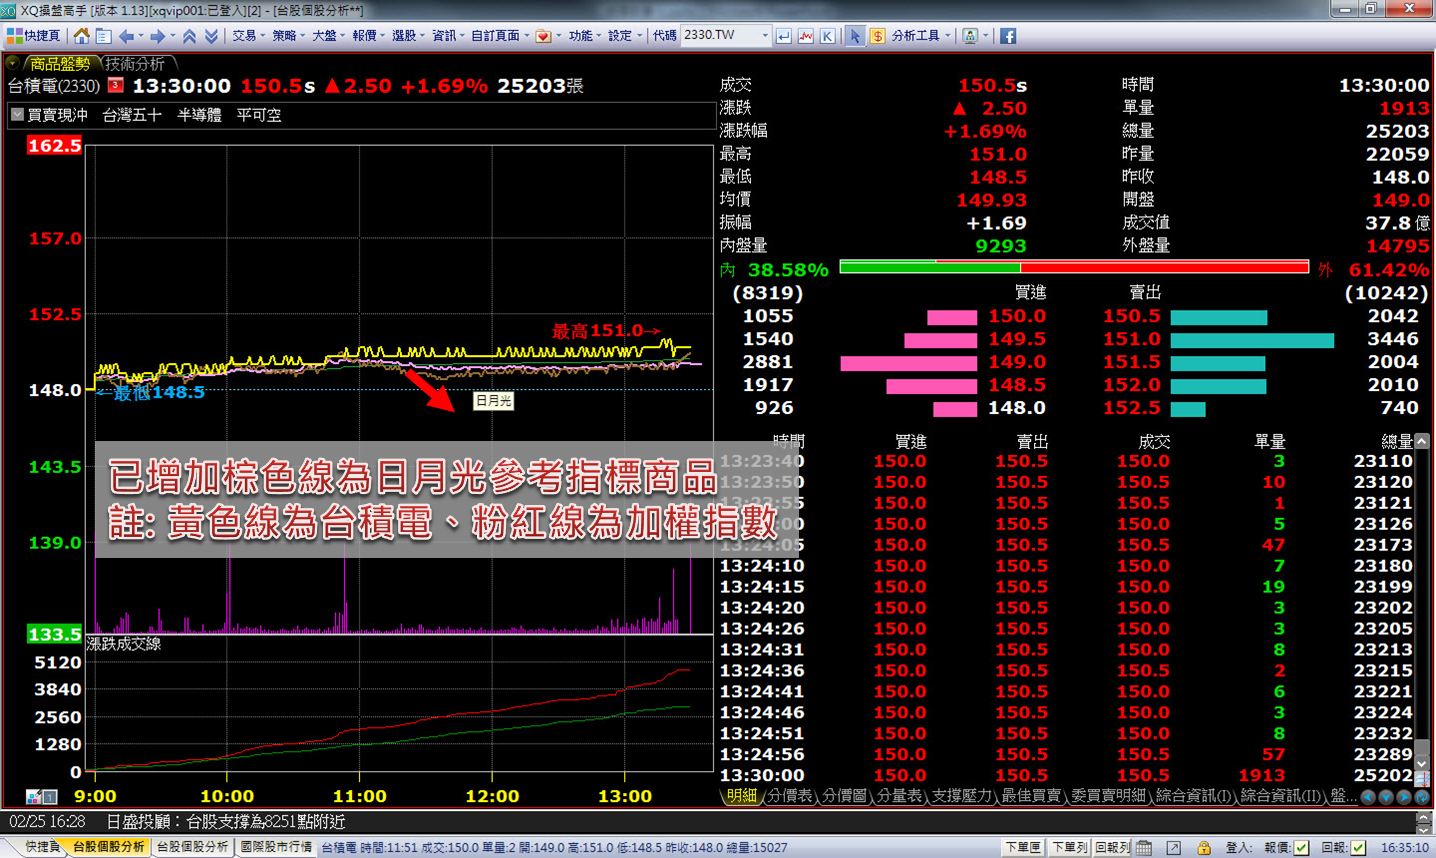Screen dimensions: 1436x858
Task: Switch to the 技術分析 tab
Action: [x=135, y=64]
